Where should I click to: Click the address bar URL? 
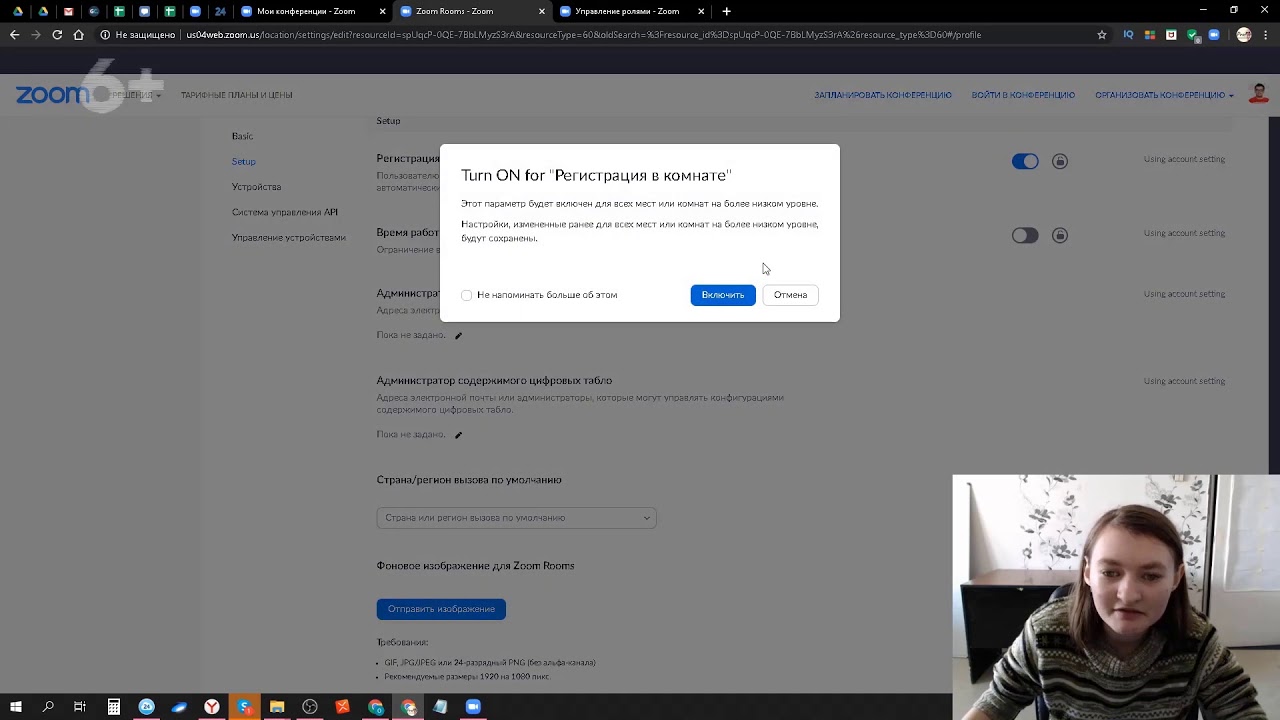point(584,35)
